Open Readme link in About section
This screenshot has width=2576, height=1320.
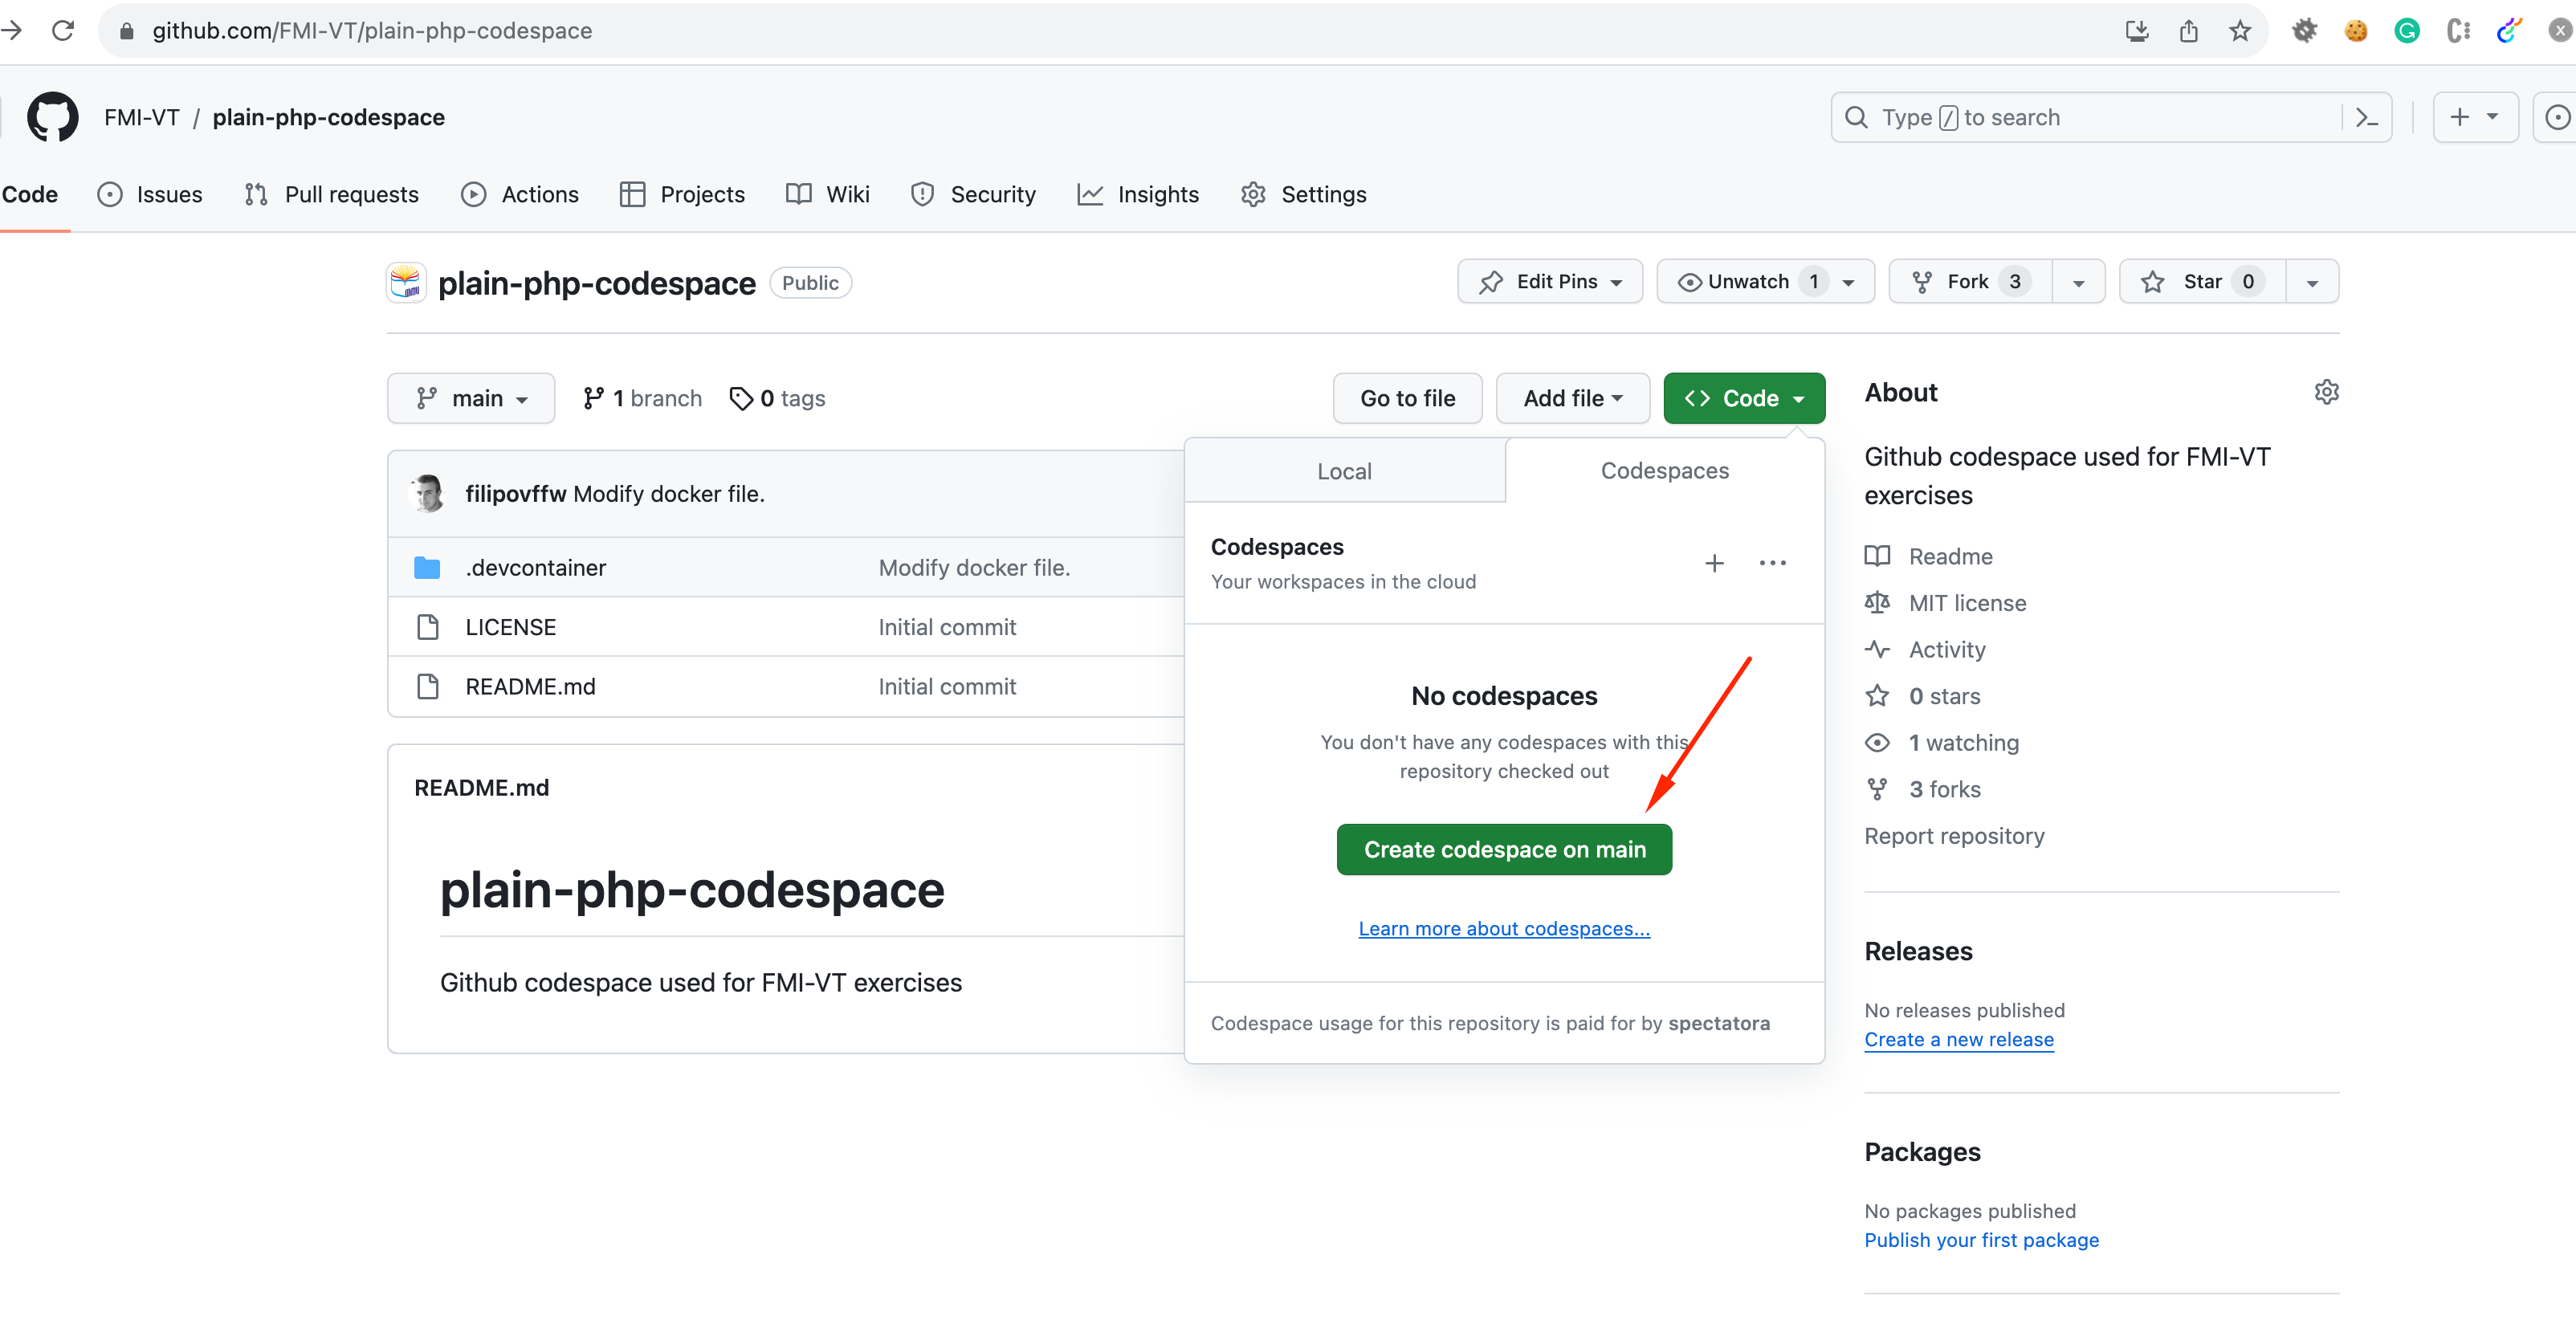(1928, 556)
